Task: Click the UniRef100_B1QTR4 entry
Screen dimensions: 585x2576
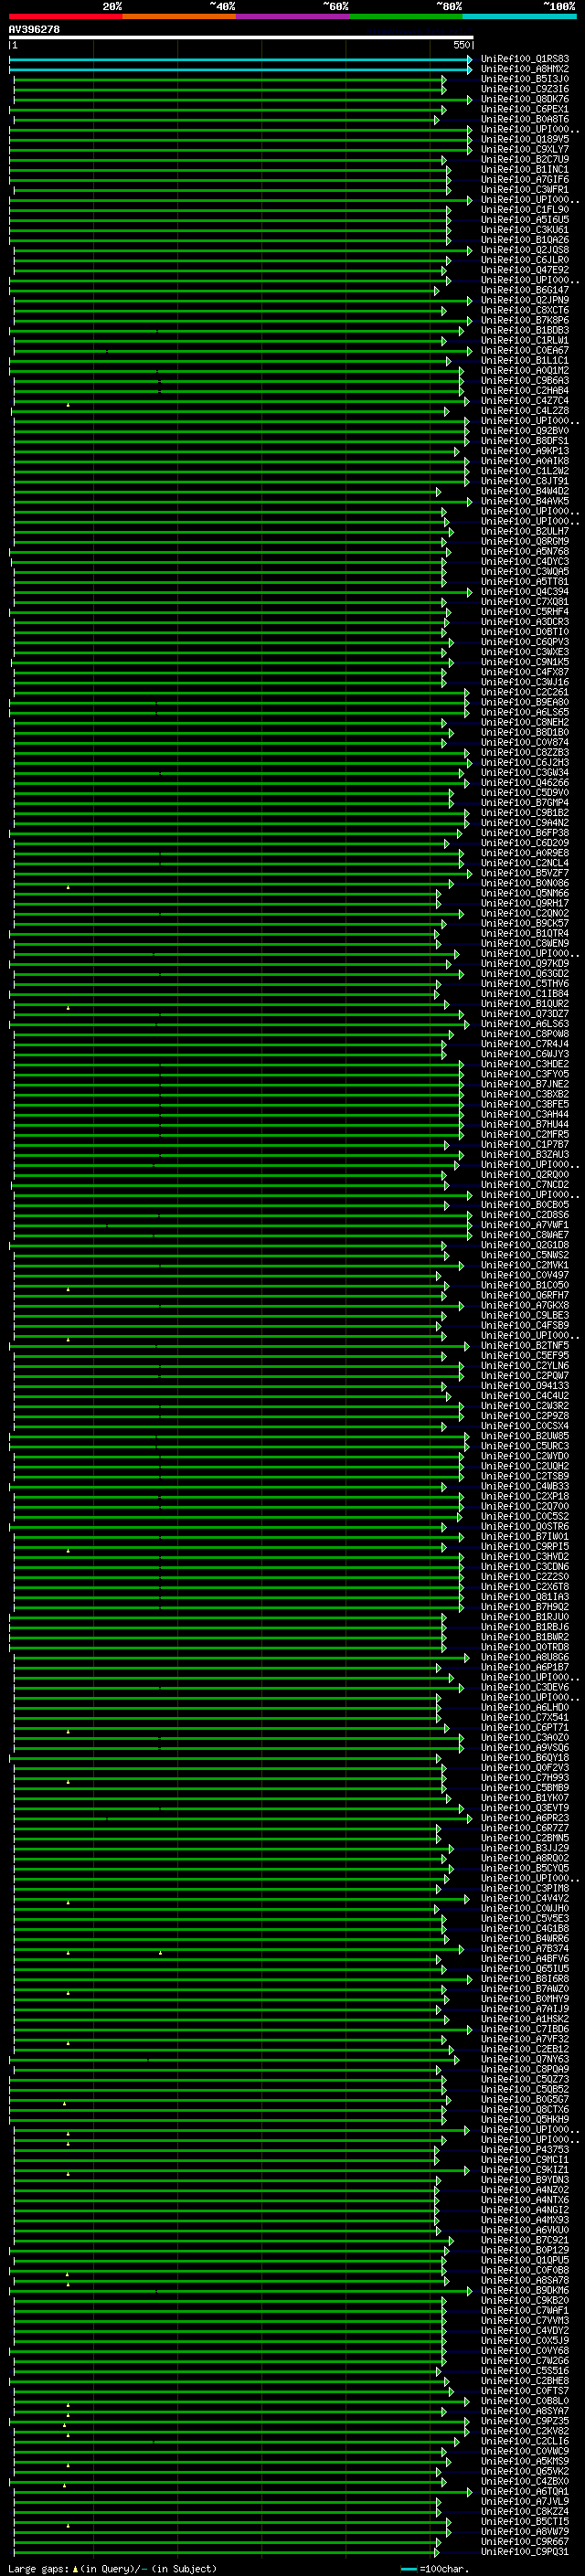Action: (525, 933)
